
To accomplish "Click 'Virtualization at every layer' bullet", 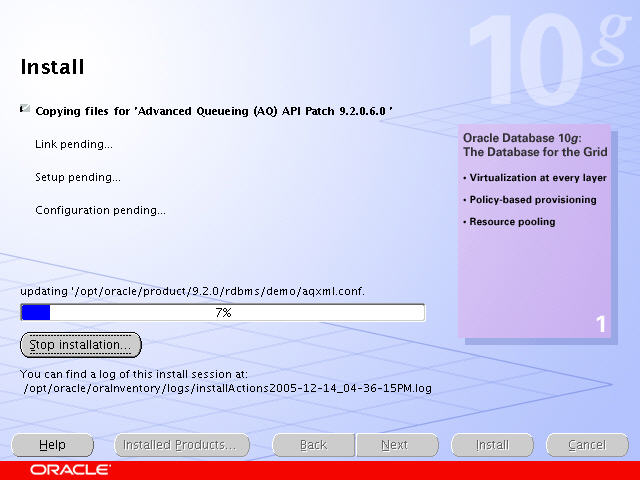I will (535, 178).
